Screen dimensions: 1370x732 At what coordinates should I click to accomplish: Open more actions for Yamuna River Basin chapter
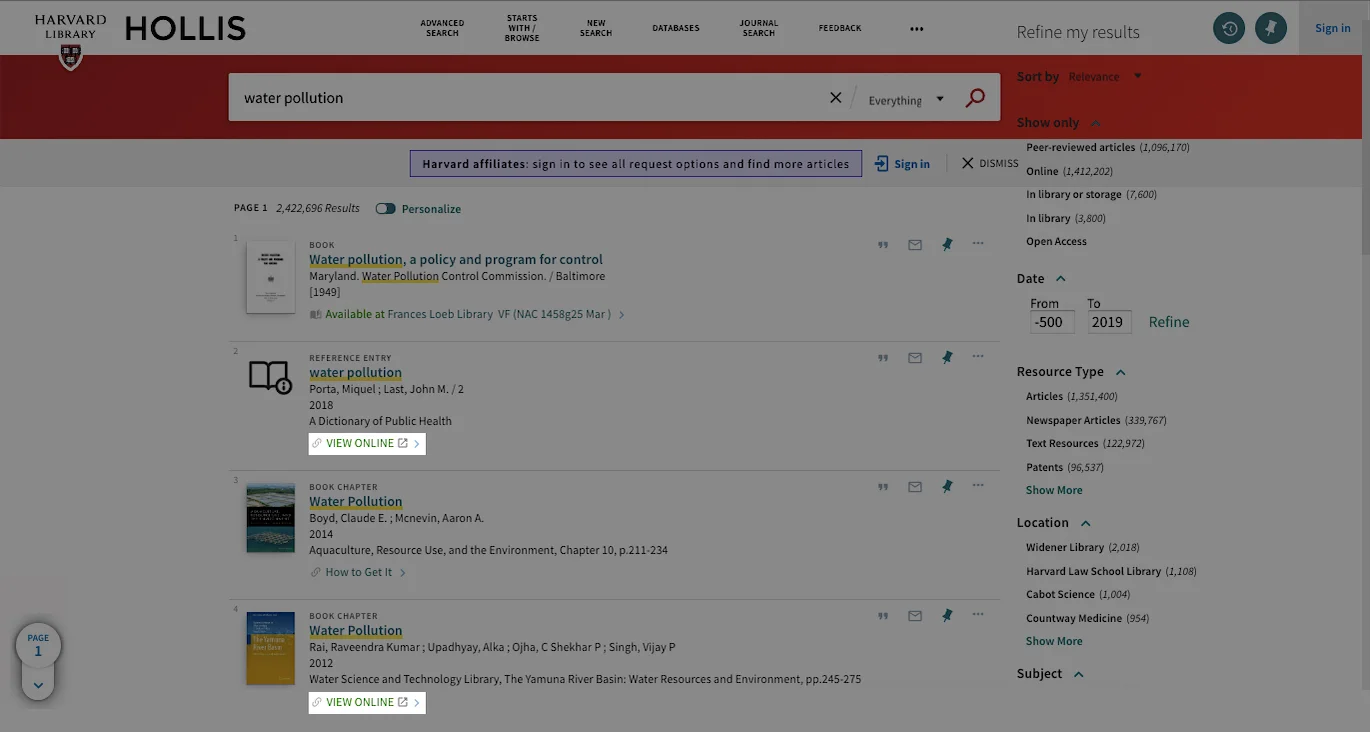coord(978,615)
